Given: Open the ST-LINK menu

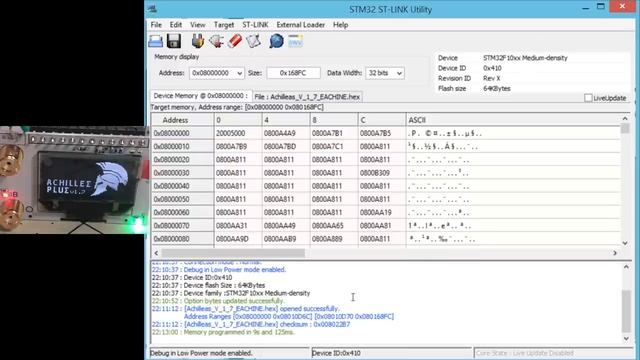Looking at the screenshot, I should pyautogui.click(x=255, y=25).
